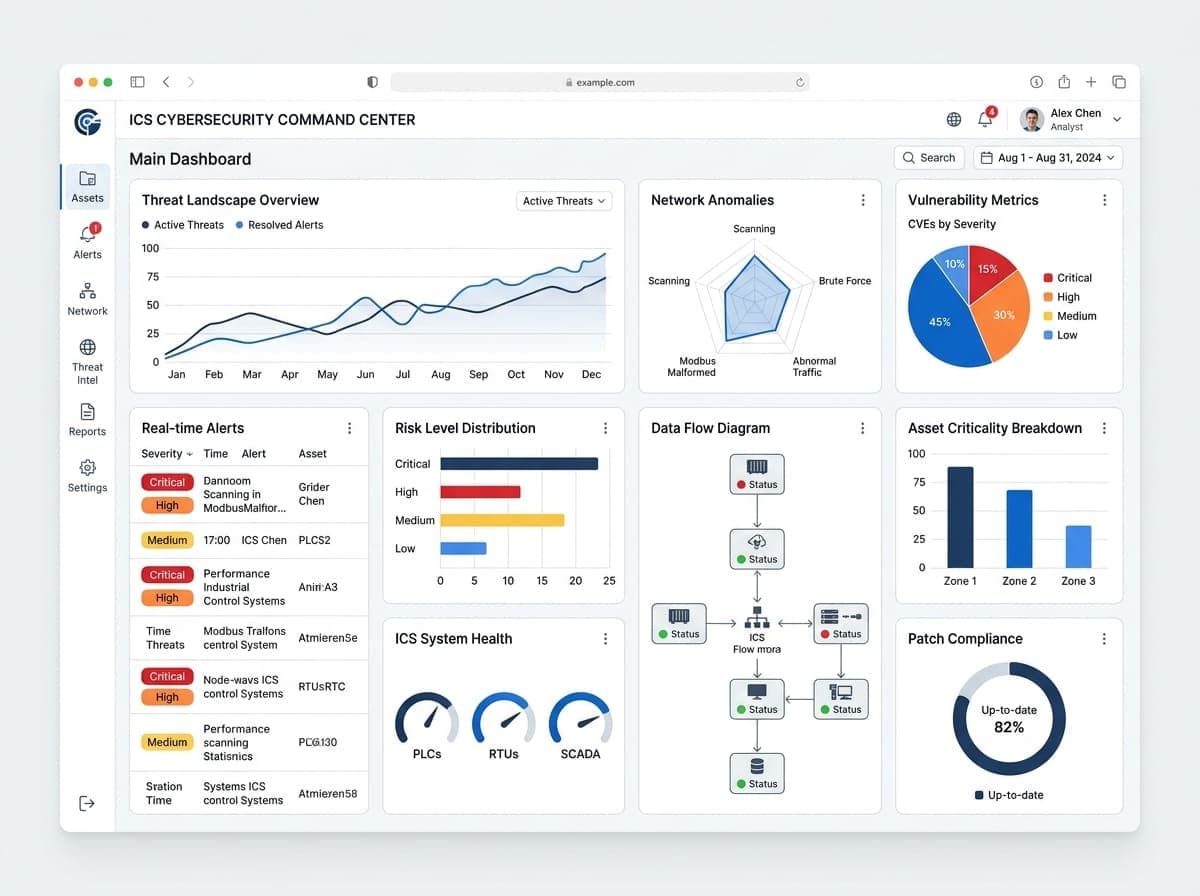Image resolution: width=1200 pixels, height=896 pixels.
Task: Click the browser privacy shield icon
Action: pos(373,82)
